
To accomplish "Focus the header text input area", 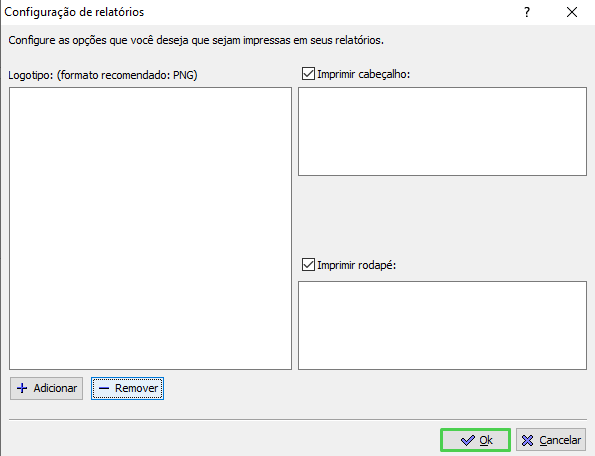I will [442, 132].
